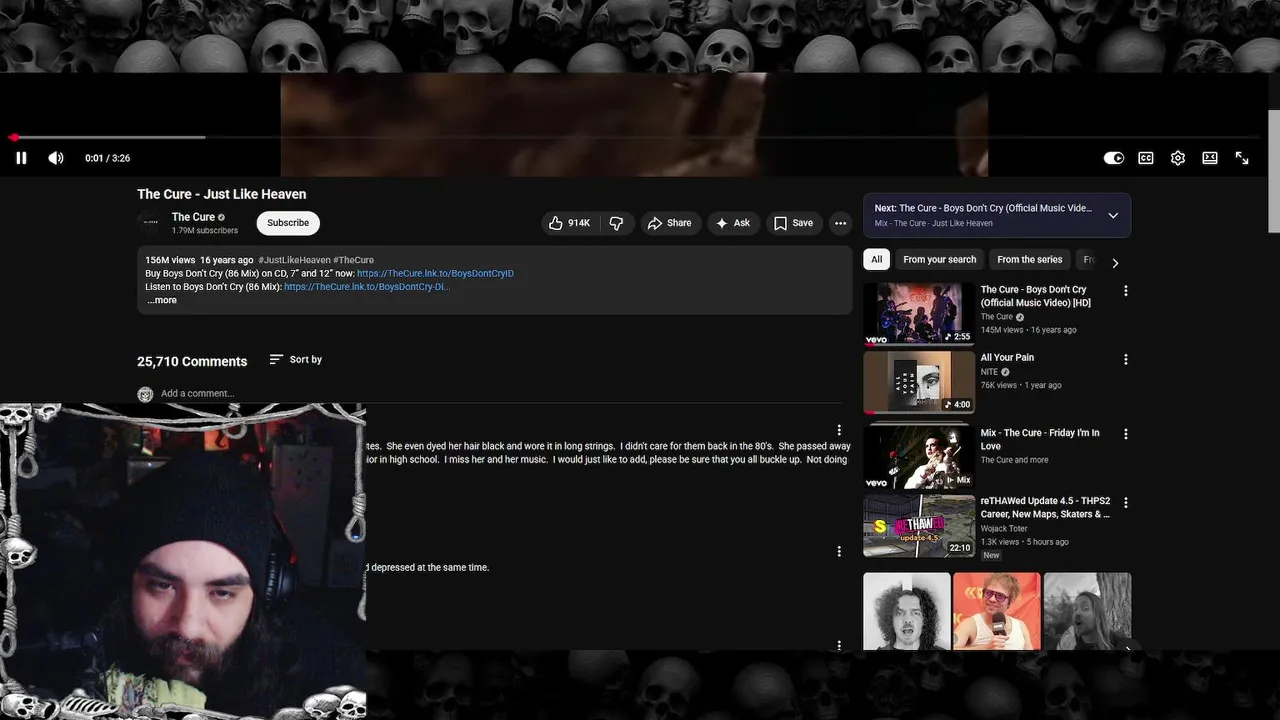This screenshot has width=1280, height=720.
Task: Expand description with ...more
Action: point(162,300)
